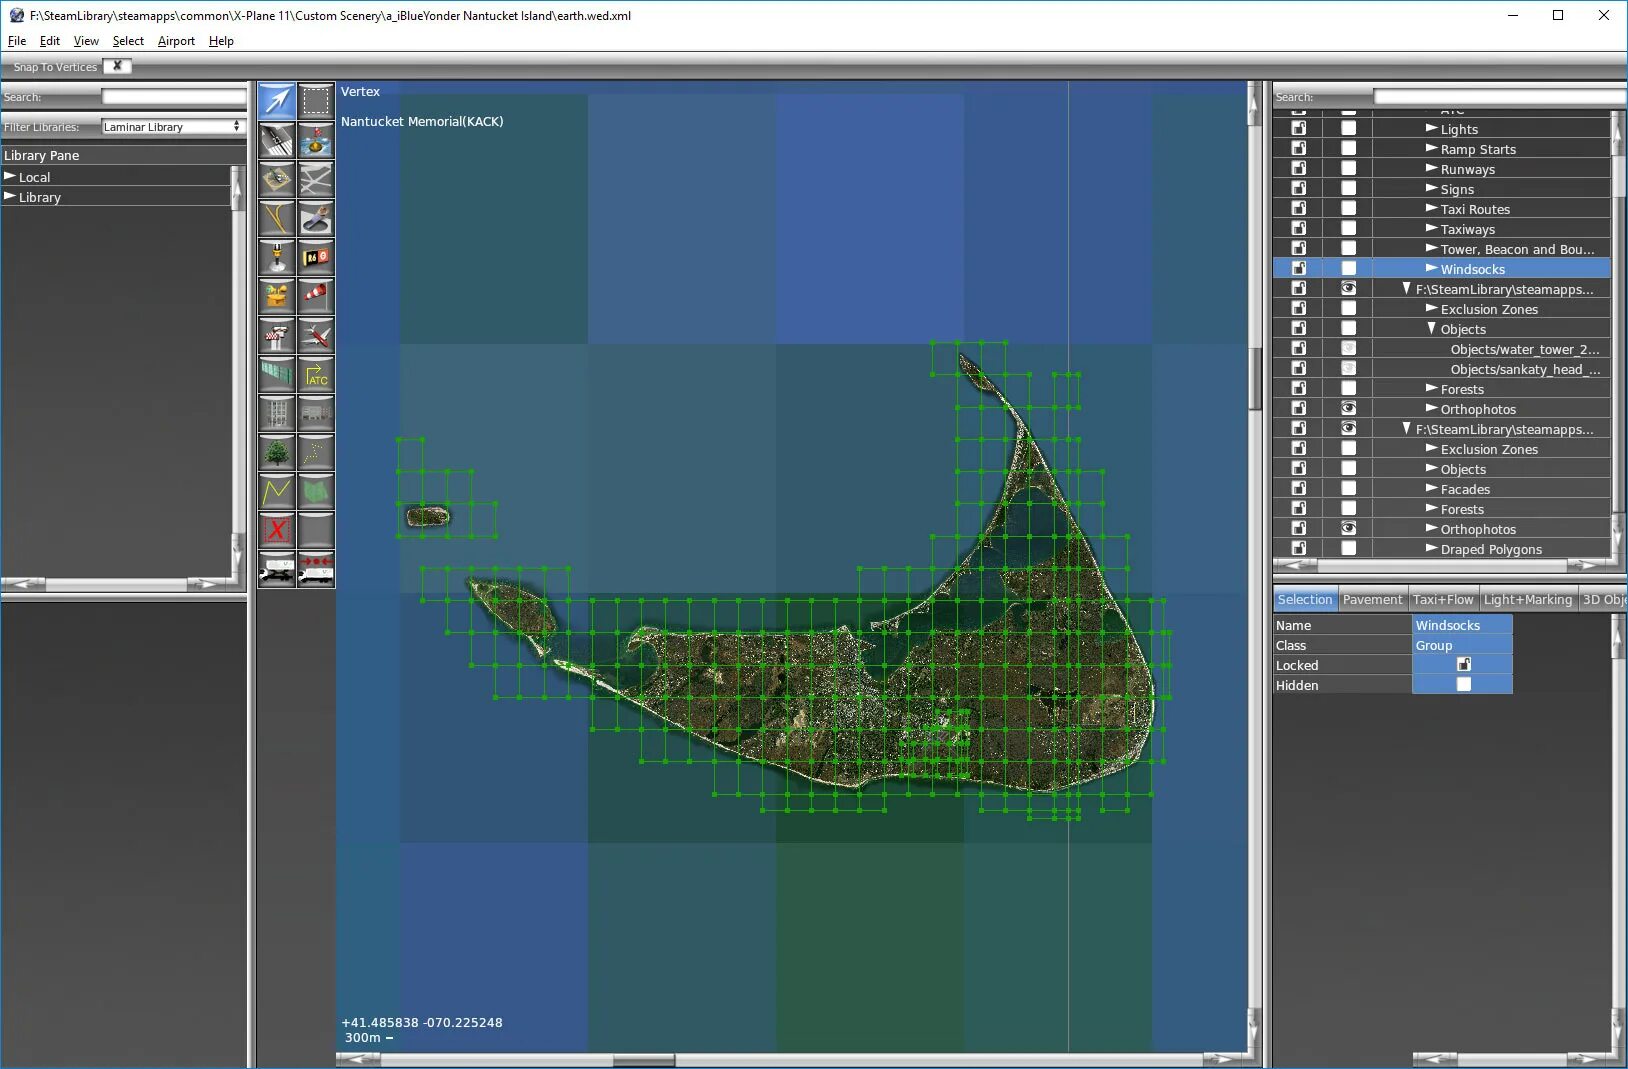
Task: Select the Truck Destination tool
Action: pos(316,569)
